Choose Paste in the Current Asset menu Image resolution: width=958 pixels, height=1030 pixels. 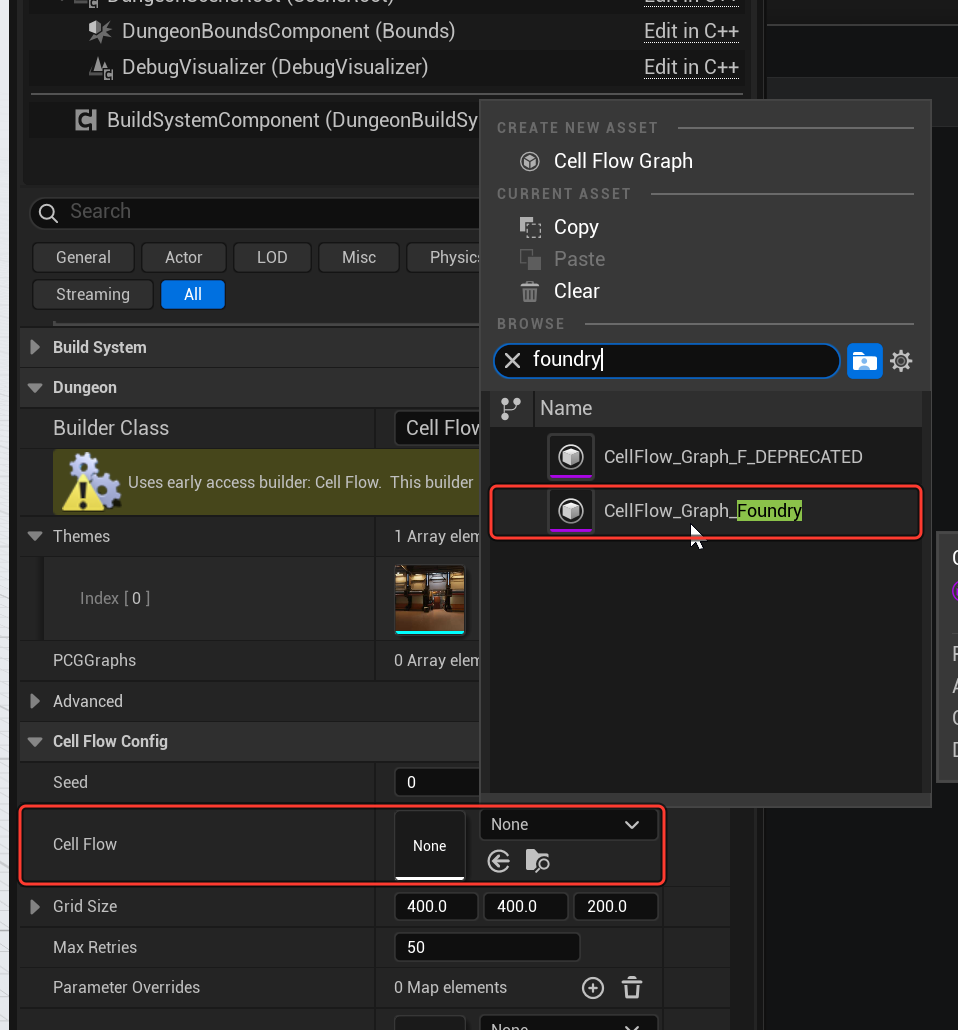705,259
